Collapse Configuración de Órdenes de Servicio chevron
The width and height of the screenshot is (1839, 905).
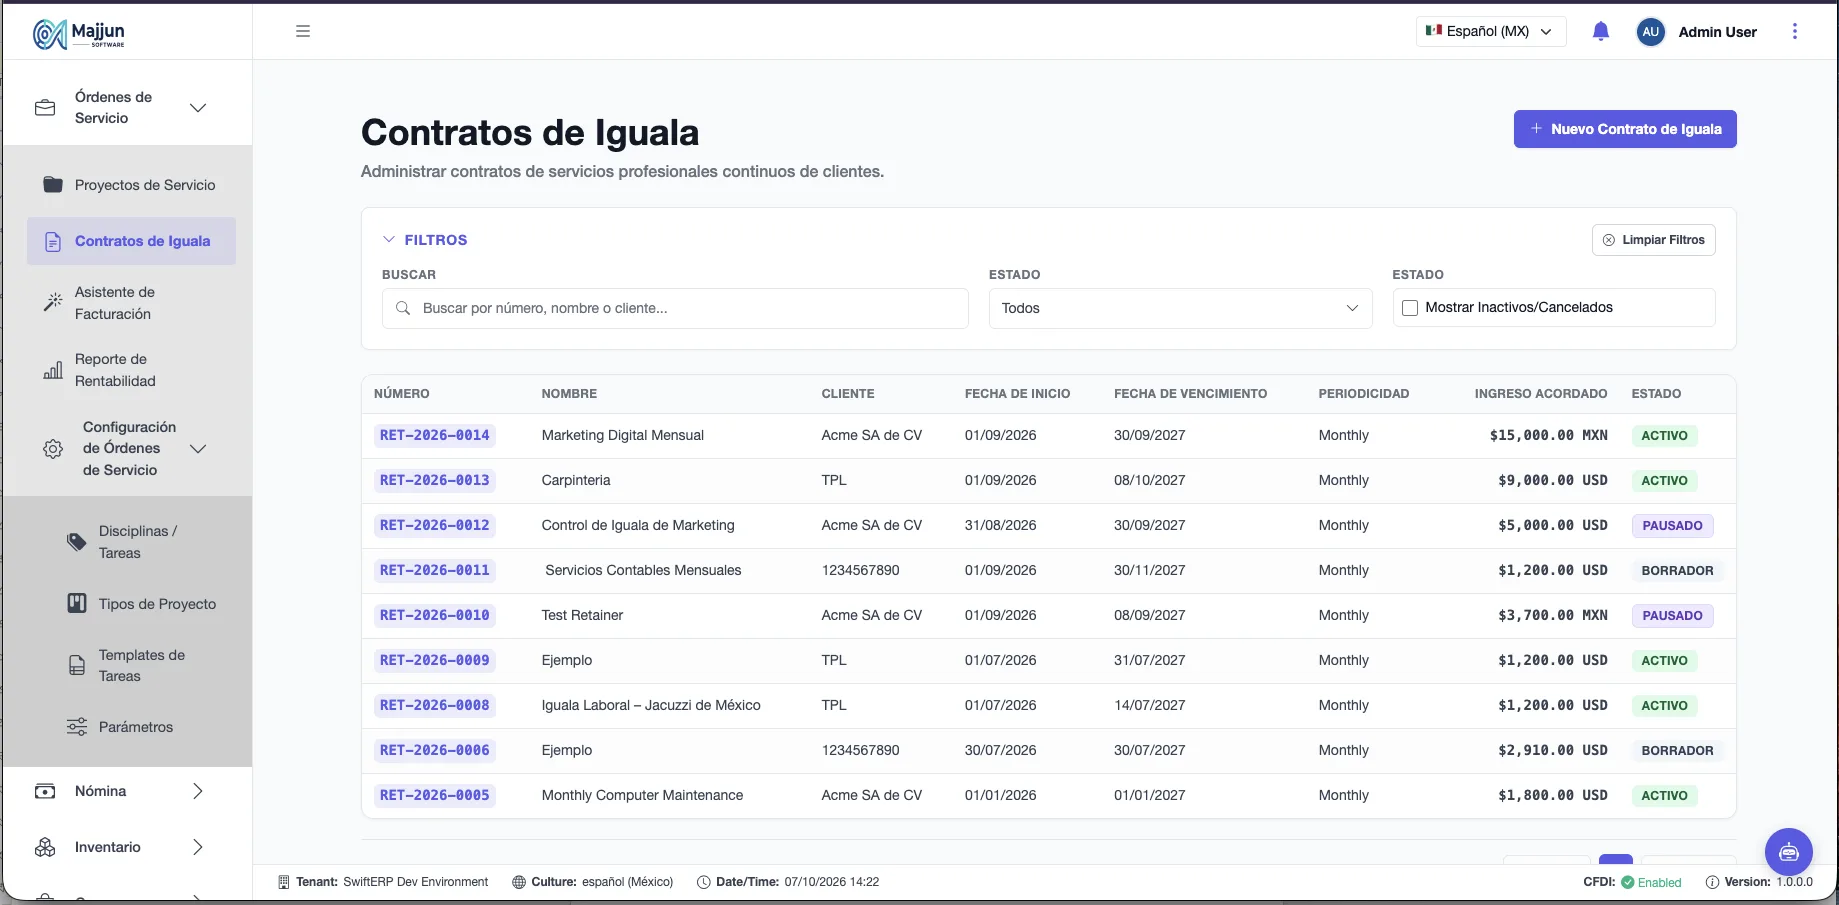[x=198, y=449]
